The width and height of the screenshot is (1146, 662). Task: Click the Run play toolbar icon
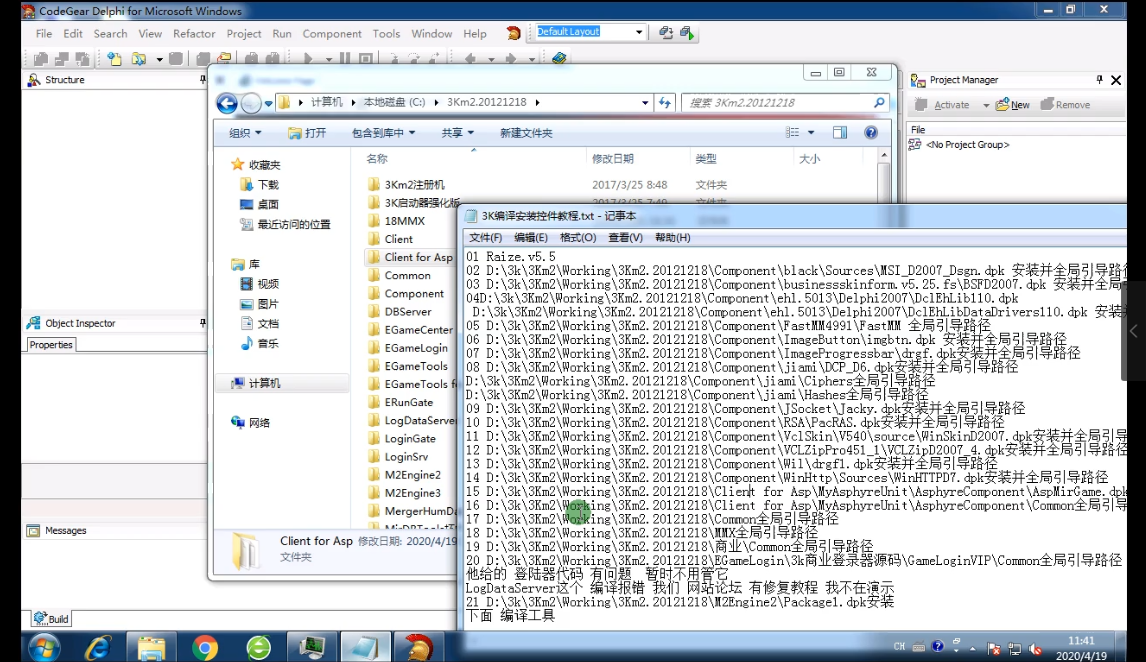308,58
